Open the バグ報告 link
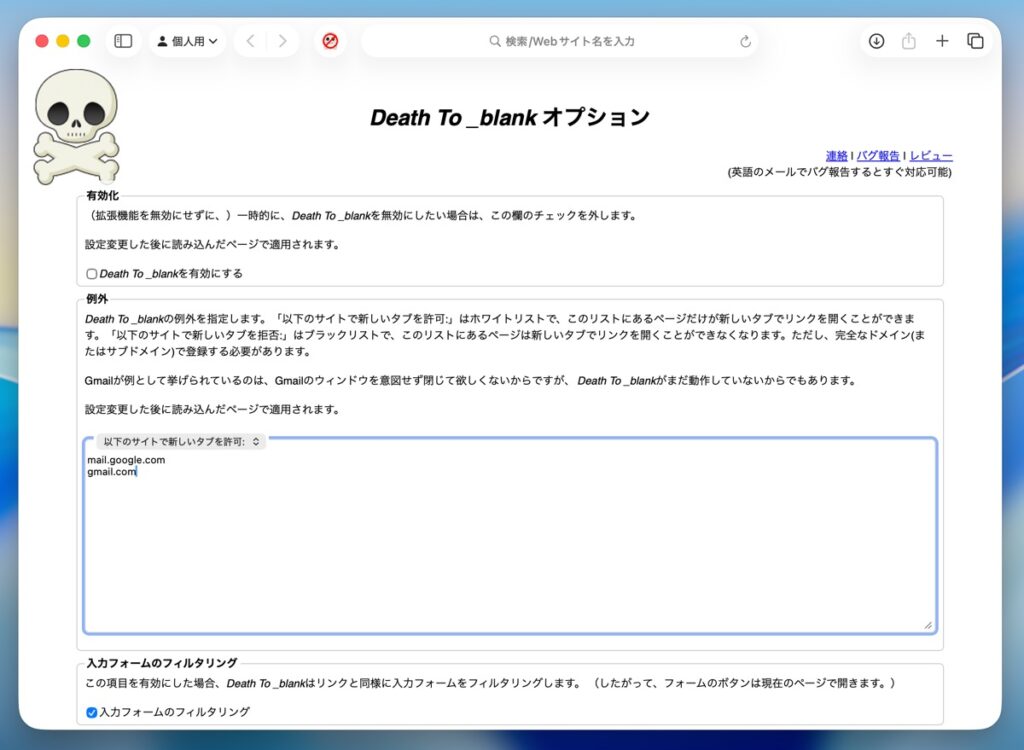This screenshot has width=1024, height=750. point(878,156)
